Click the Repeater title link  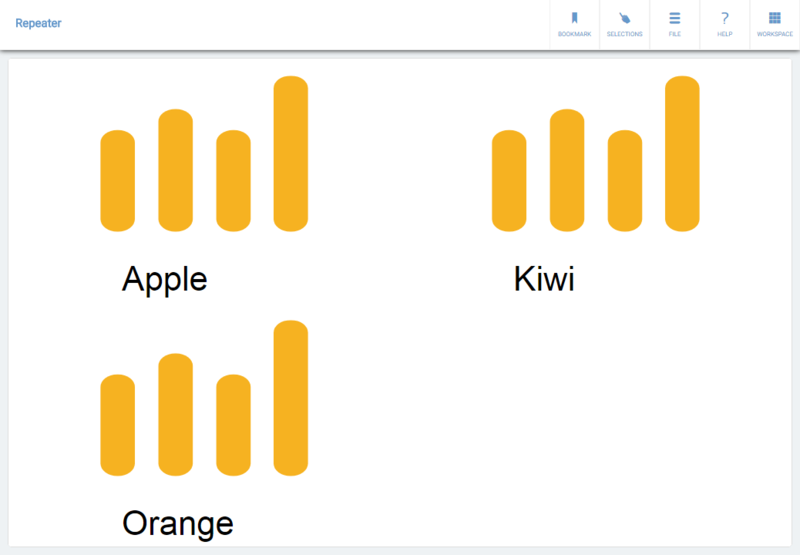pyautogui.click(x=38, y=23)
